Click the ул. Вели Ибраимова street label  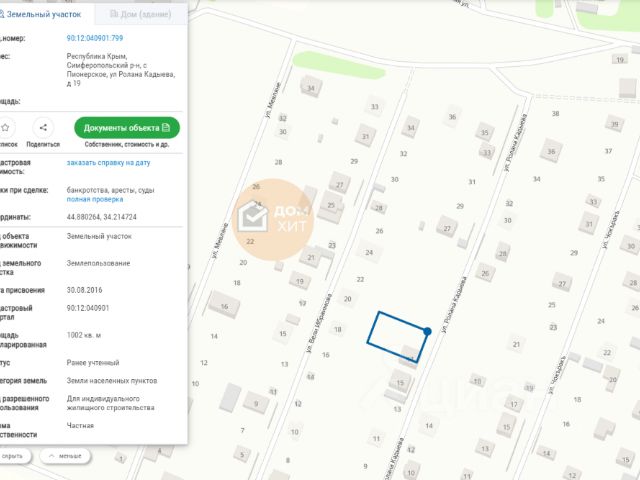click(x=319, y=323)
